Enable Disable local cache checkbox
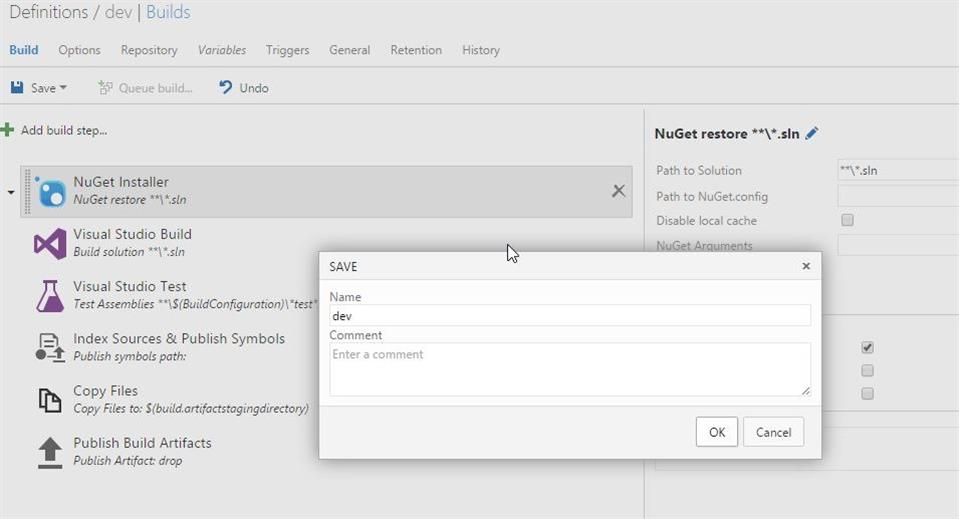Screen dimensions: 959x519 (x=847, y=220)
